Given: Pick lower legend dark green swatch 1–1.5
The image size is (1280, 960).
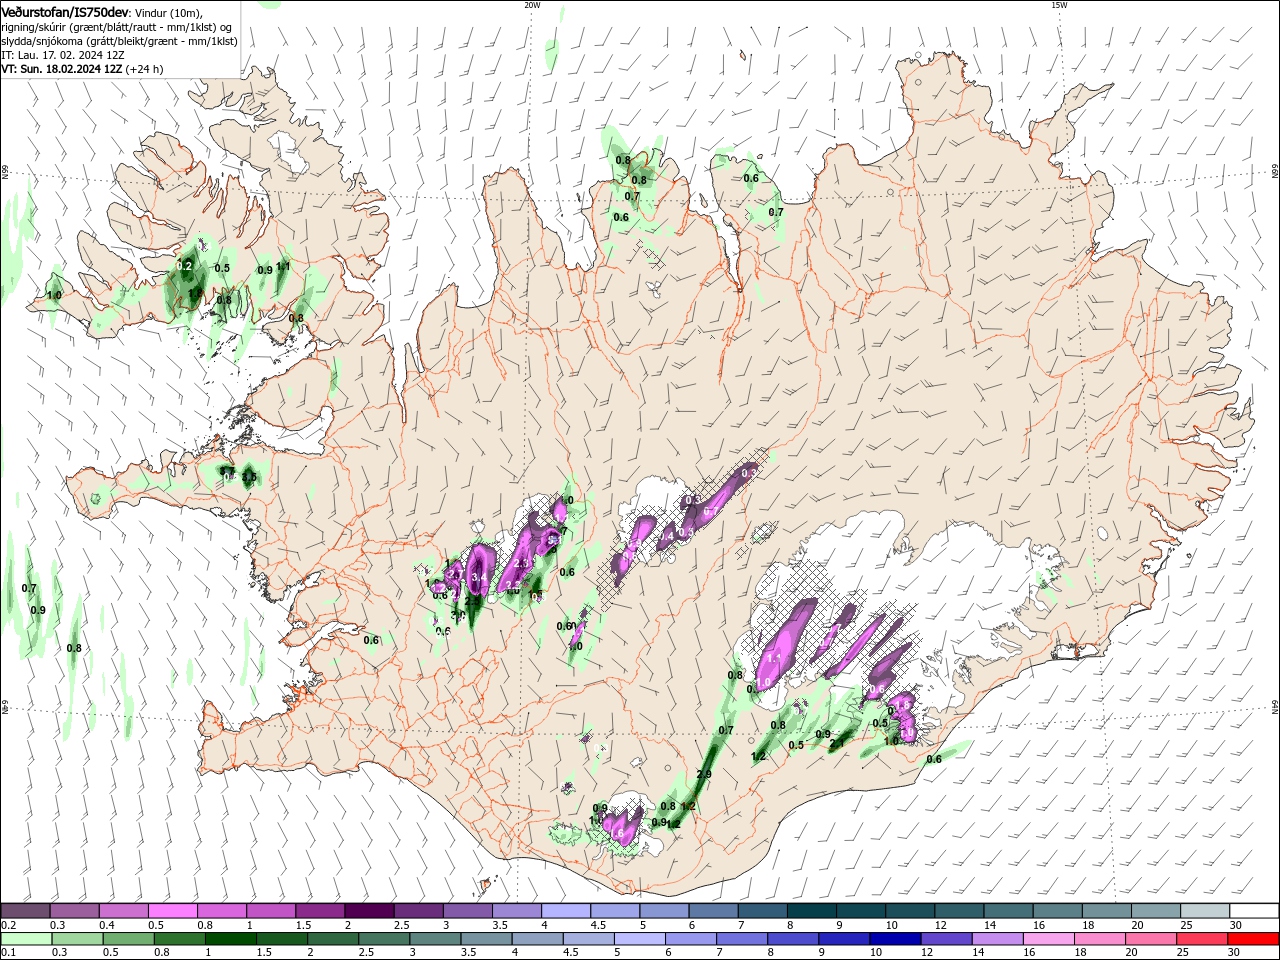Looking at the screenshot, I should [x=231, y=939].
